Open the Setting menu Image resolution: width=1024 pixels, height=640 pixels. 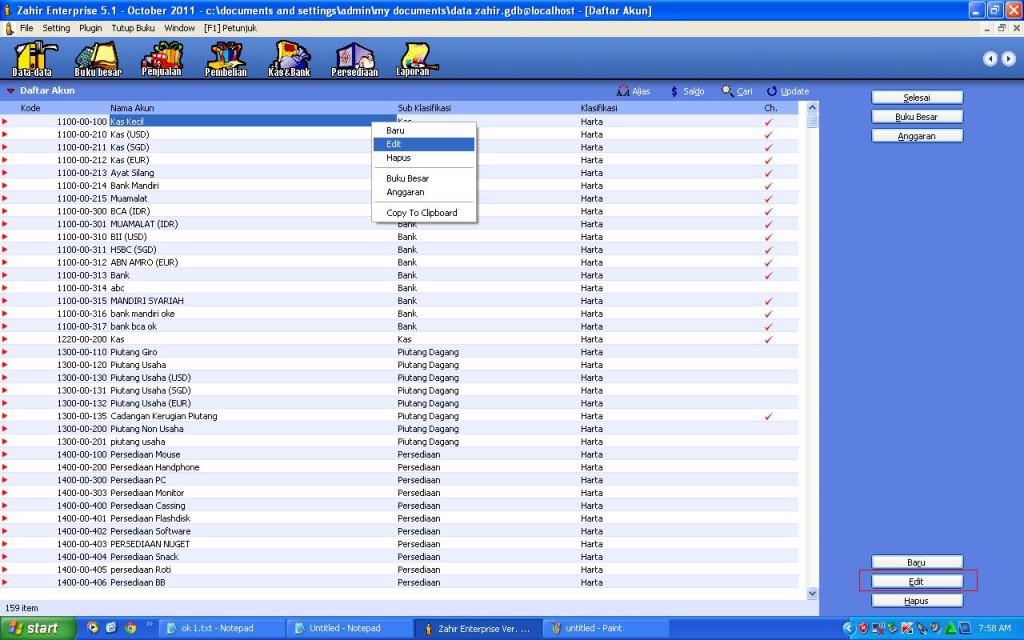point(56,28)
